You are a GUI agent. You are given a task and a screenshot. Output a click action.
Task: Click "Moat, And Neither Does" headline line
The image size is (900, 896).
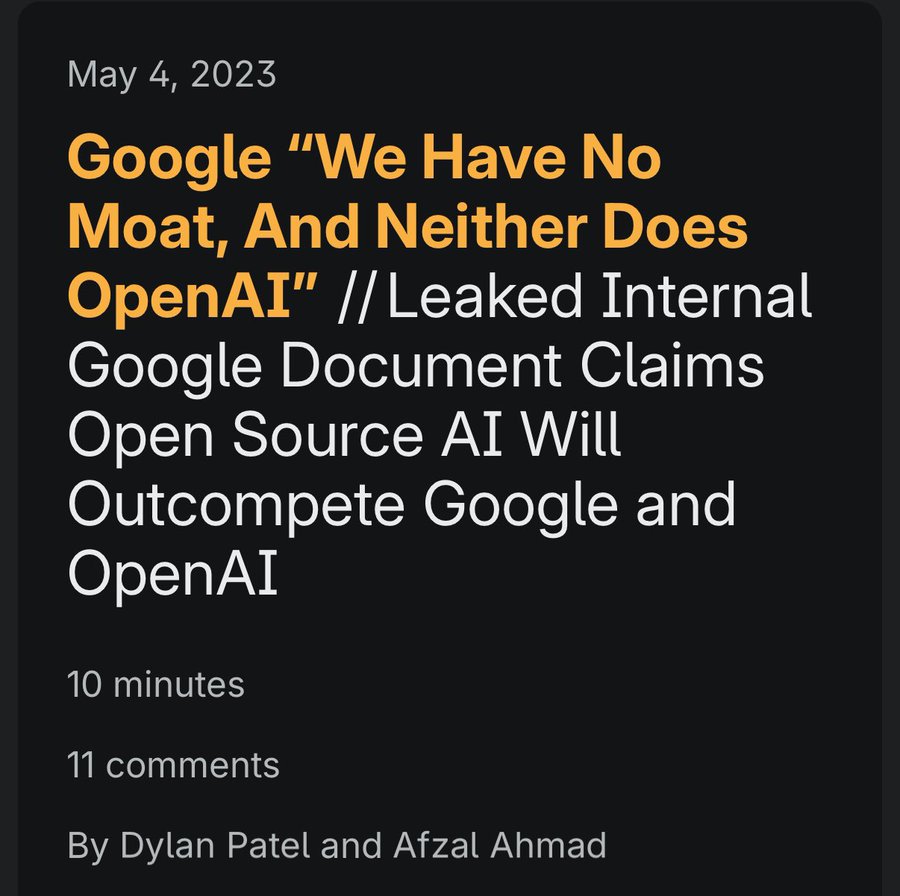point(407,229)
